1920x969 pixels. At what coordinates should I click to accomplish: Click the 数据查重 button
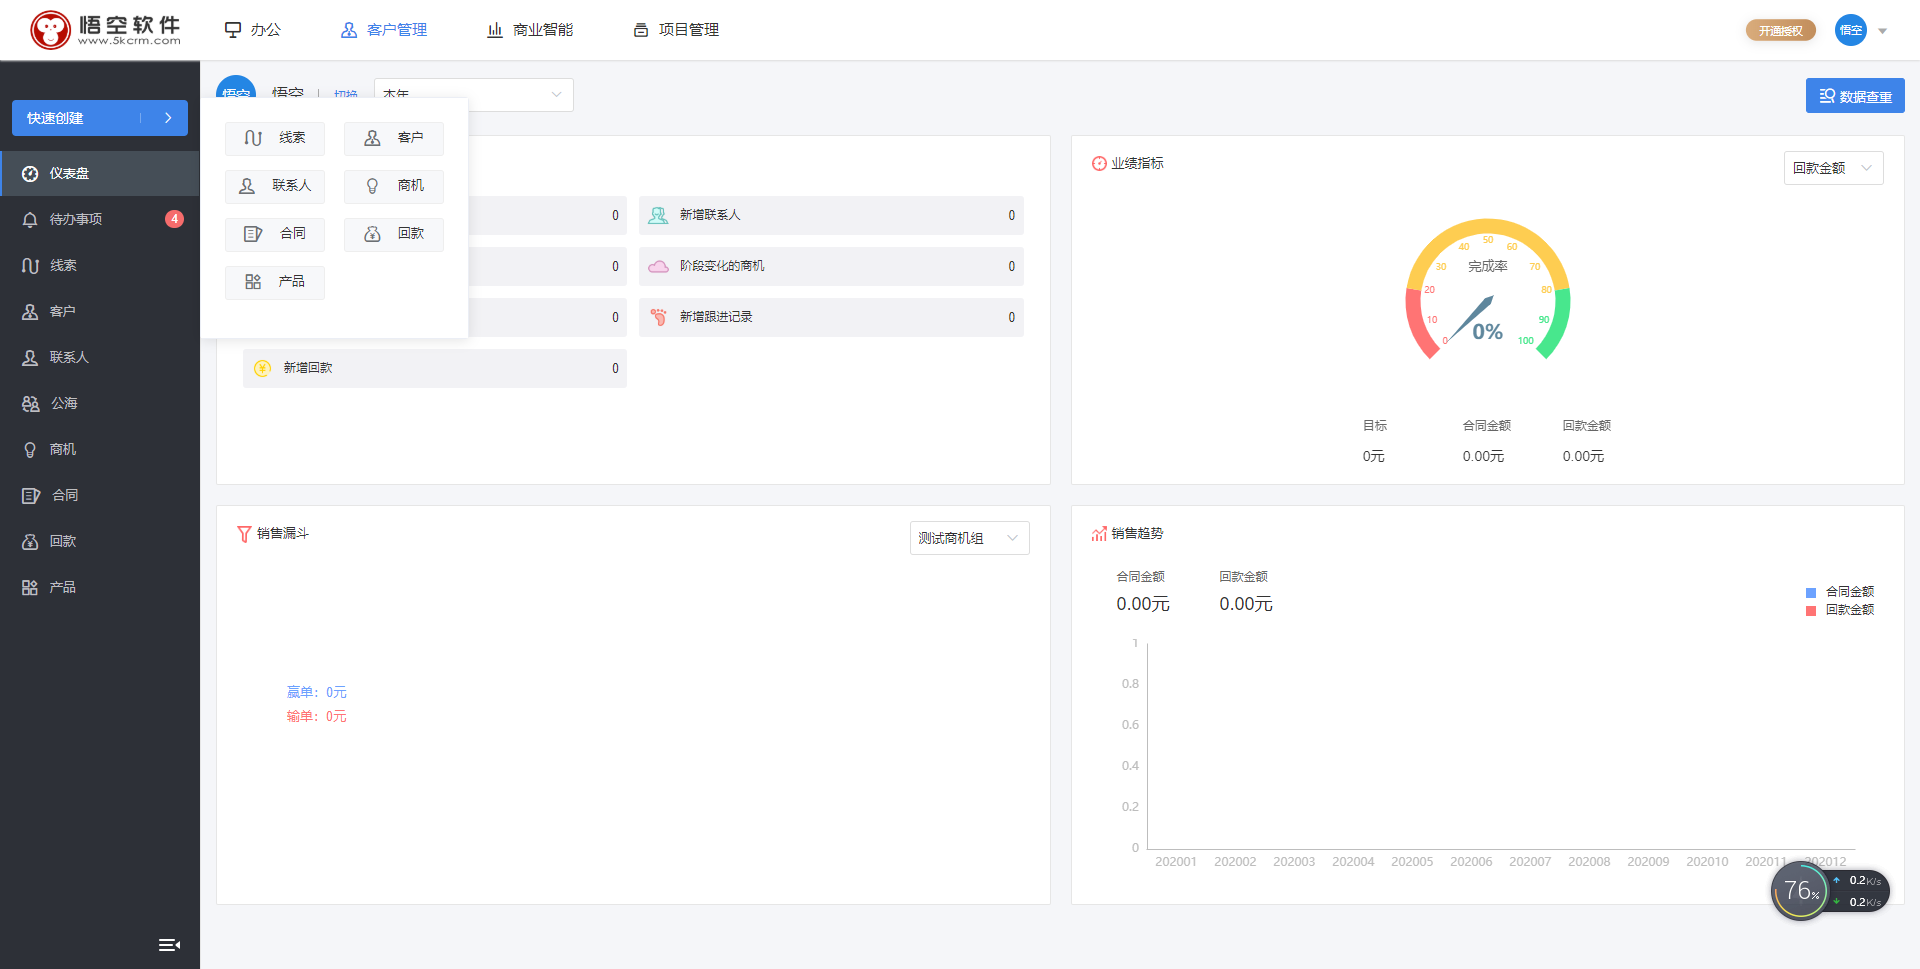(x=1855, y=96)
